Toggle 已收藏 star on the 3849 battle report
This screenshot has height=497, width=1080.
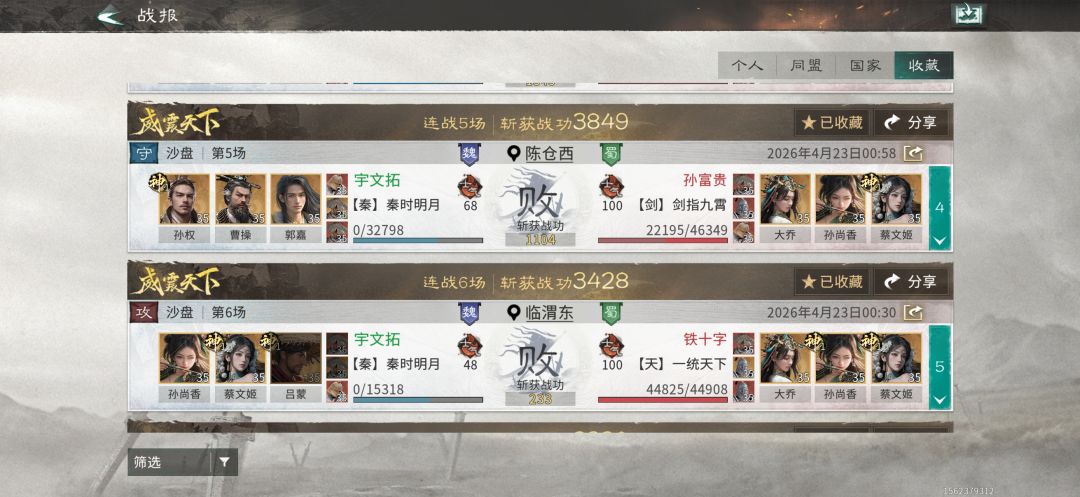point(832,123)
